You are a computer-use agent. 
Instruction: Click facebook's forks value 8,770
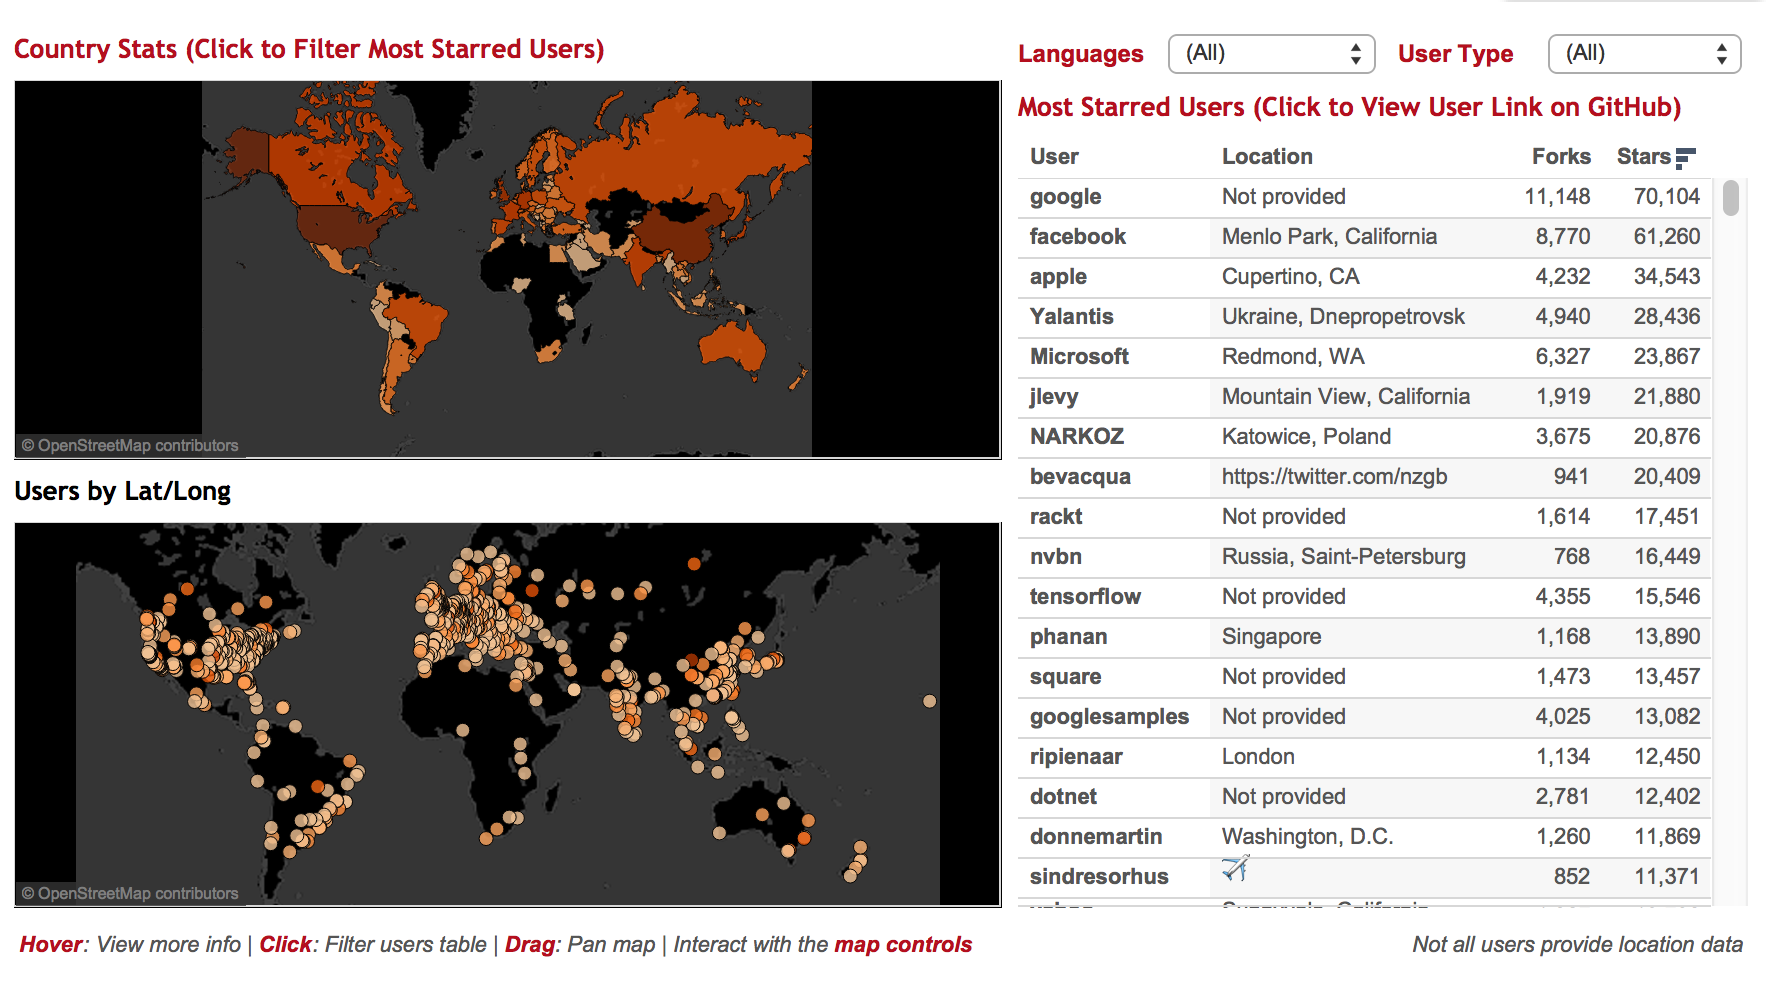[1563, 237]
